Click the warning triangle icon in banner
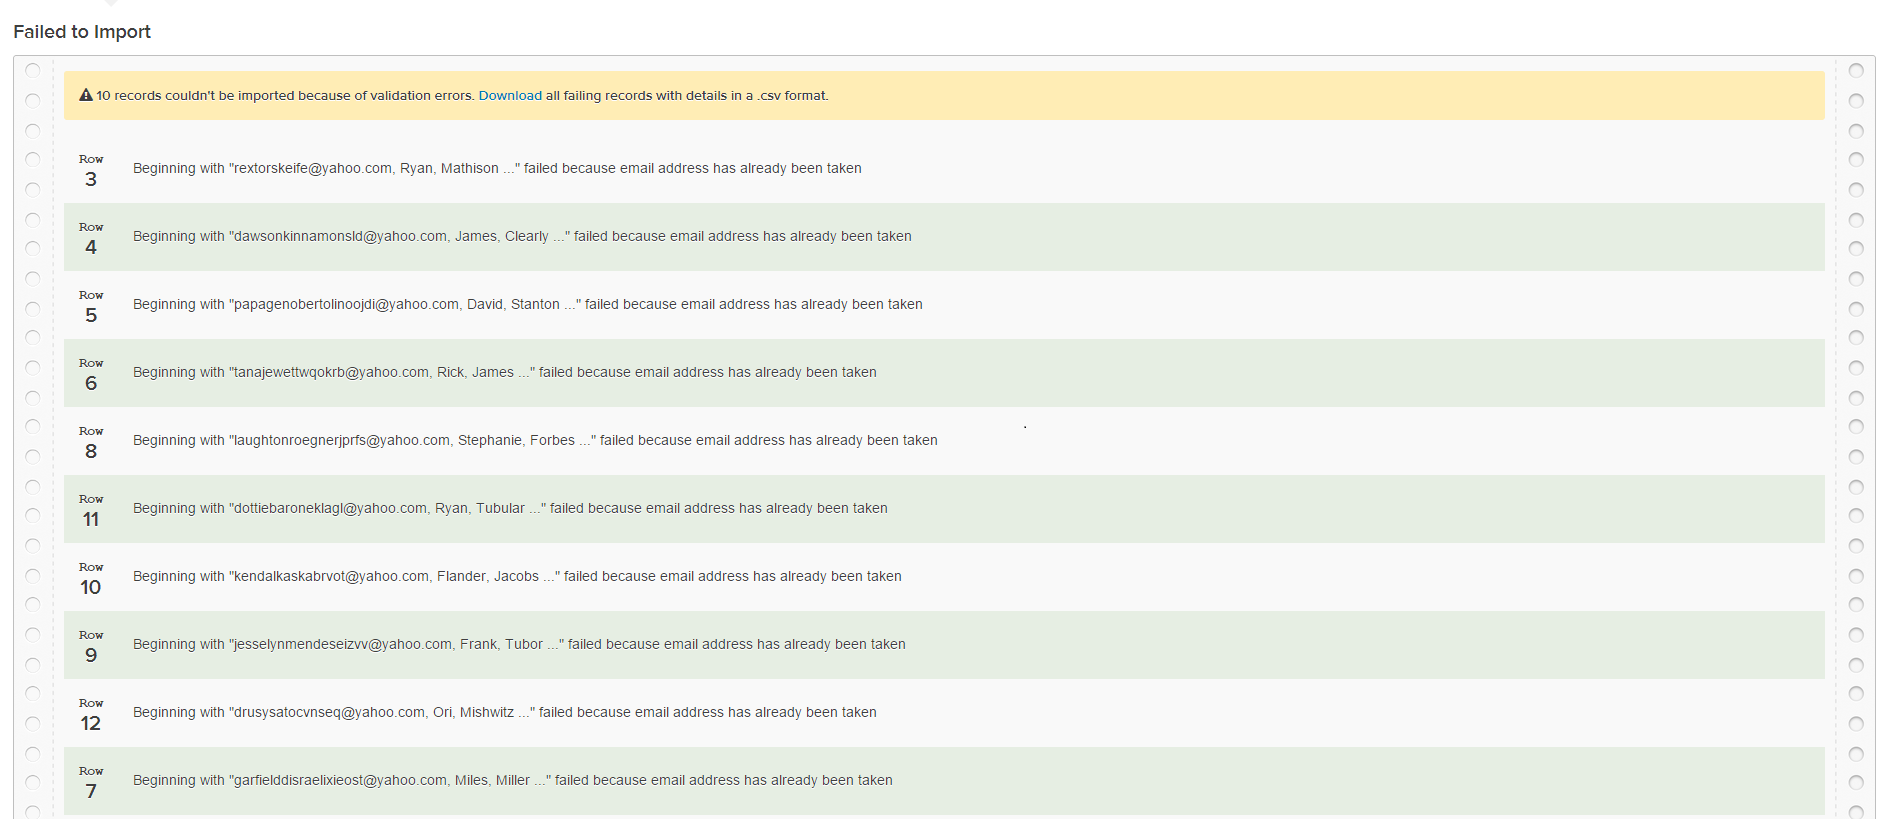 point(86,96)
